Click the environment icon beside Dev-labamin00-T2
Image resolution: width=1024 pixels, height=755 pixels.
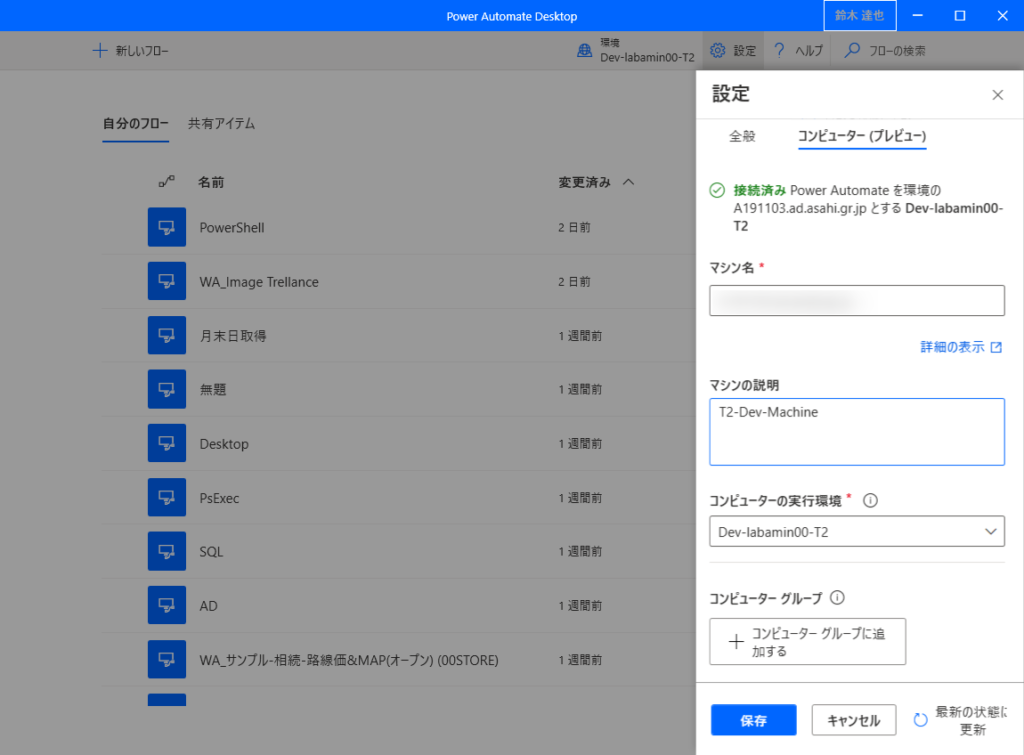pos(584,50)
